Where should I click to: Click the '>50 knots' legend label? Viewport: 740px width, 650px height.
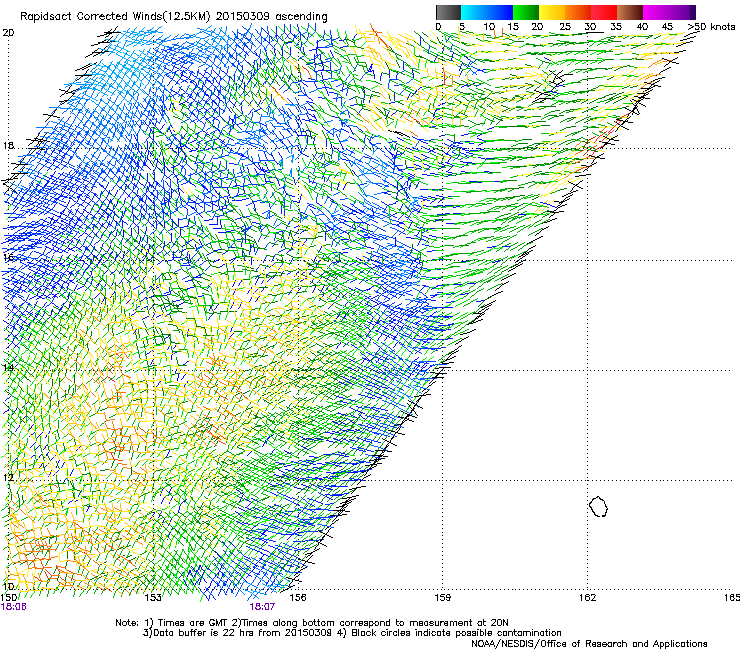[711, 27]
